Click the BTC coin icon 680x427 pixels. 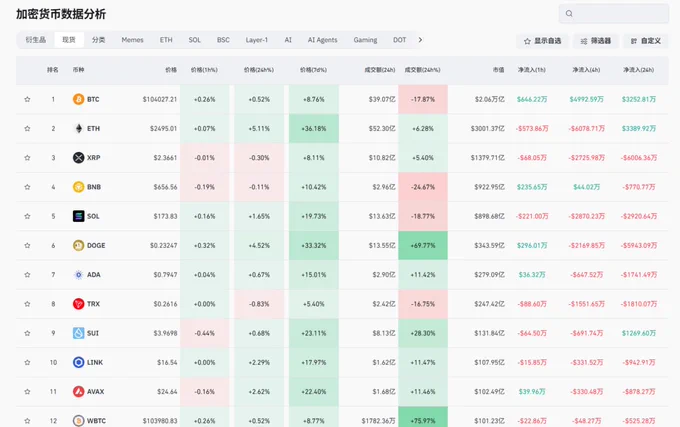[78, 99]
